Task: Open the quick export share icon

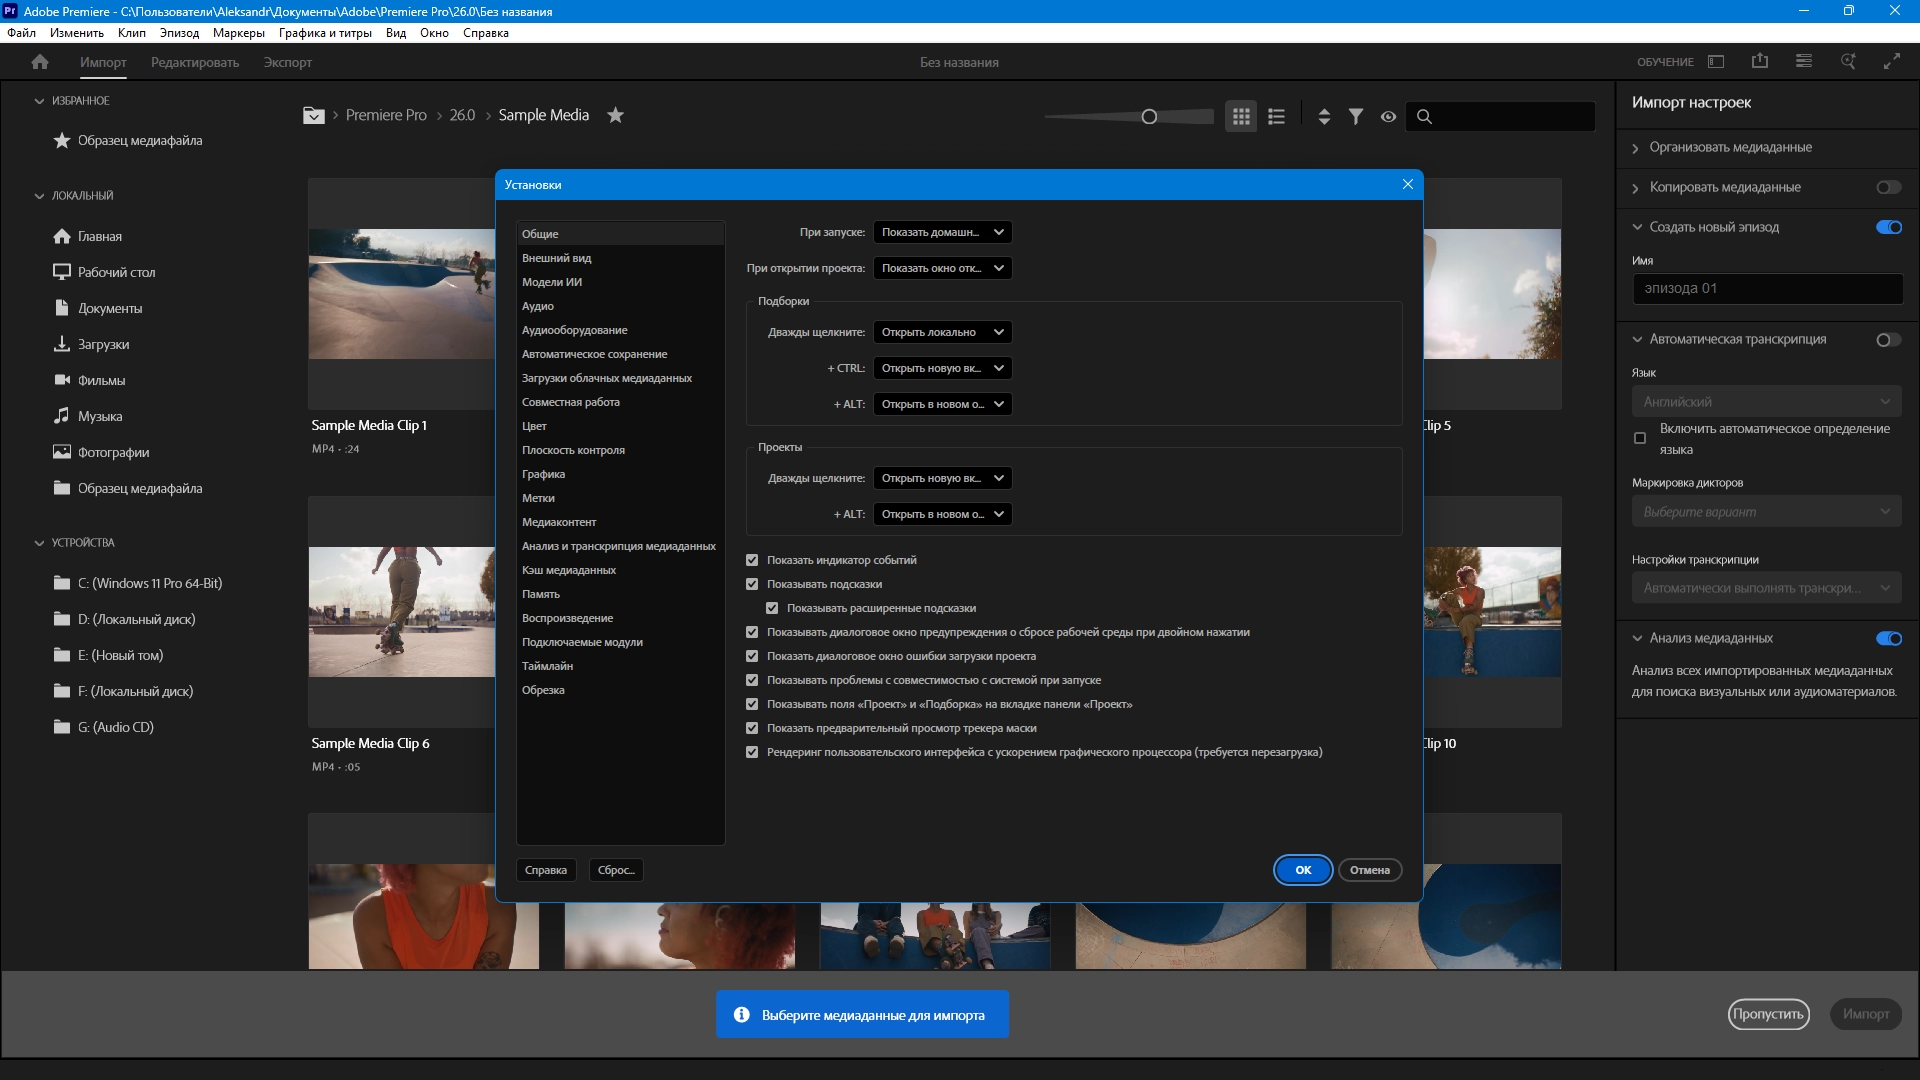Action: (1760, 62)
